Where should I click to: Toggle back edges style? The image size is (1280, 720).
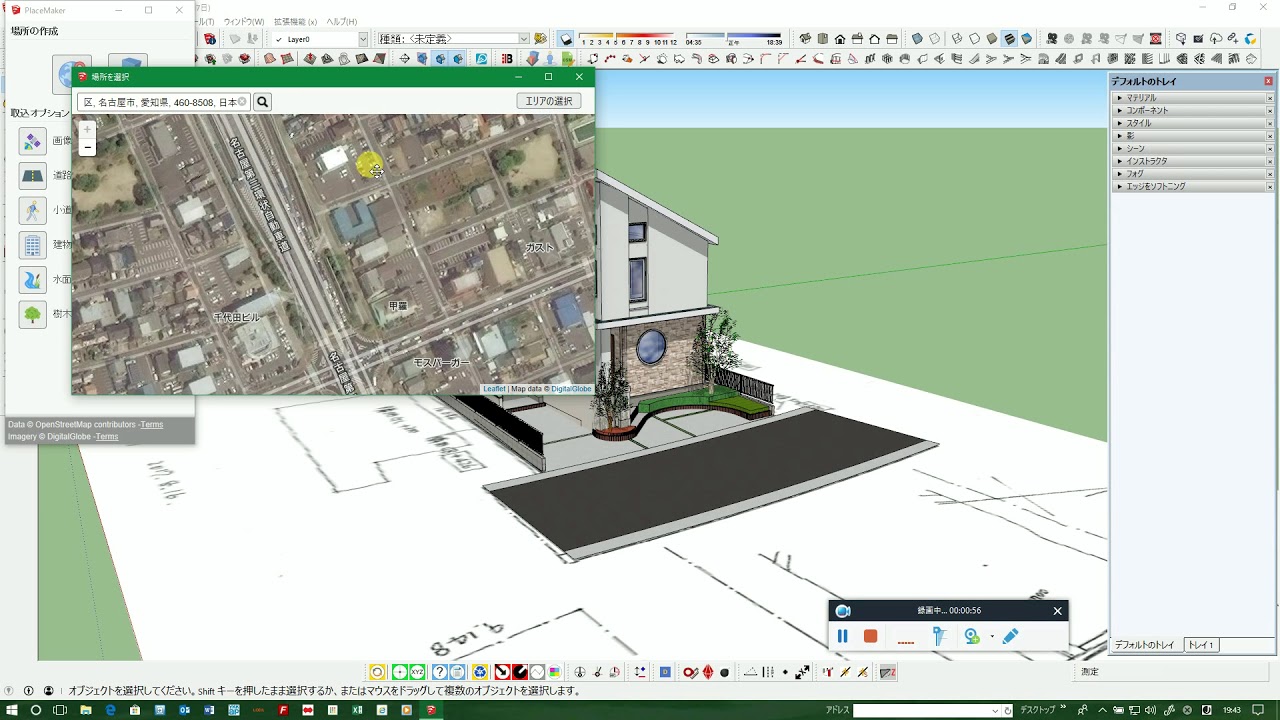[934, 39]
